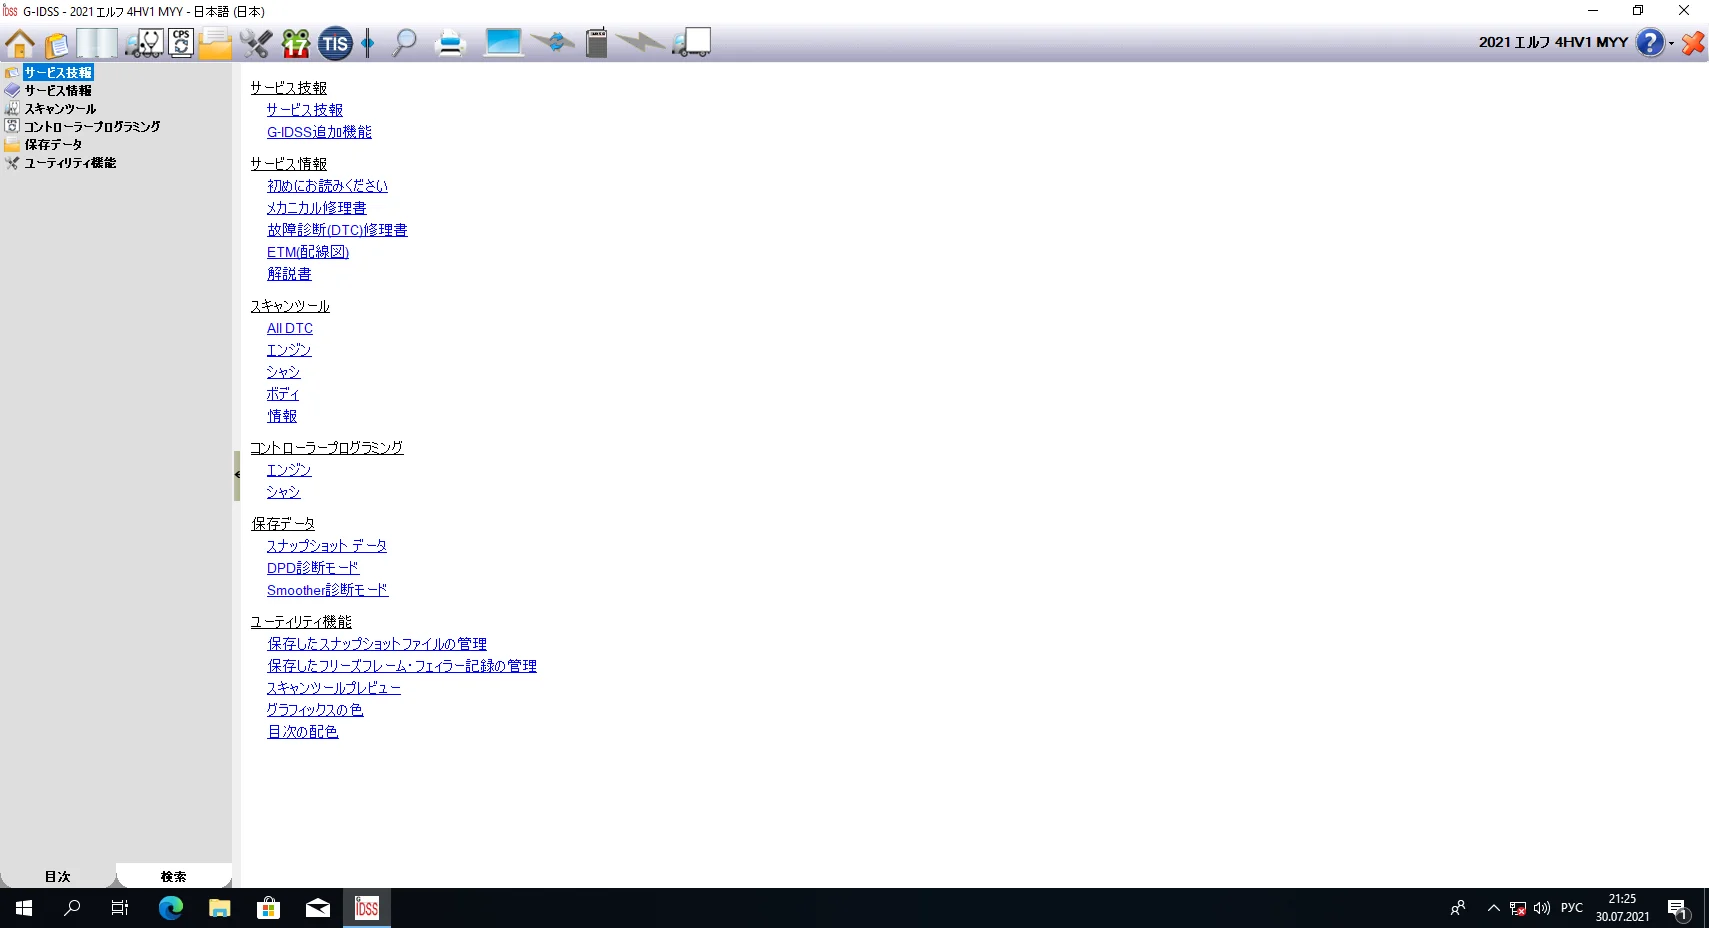Open エンジン under コントローラープログラミング
The height and width of the screenshot is (928, 1709).
289,470
